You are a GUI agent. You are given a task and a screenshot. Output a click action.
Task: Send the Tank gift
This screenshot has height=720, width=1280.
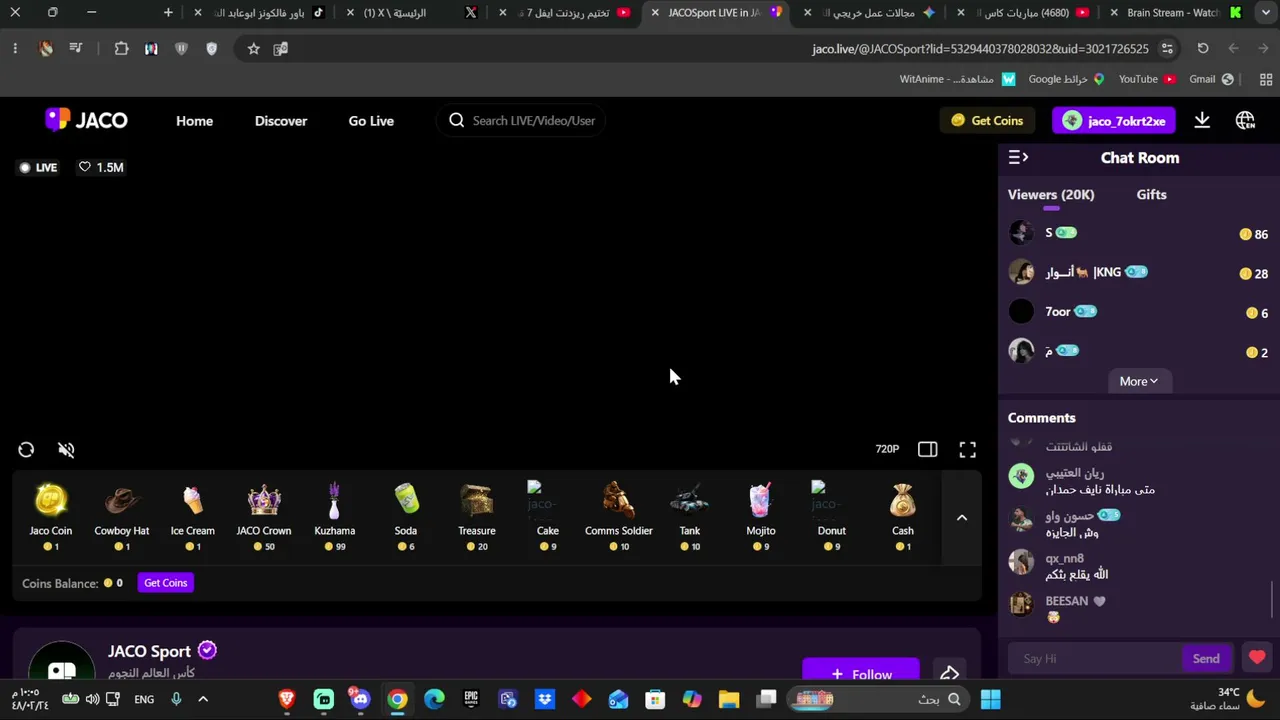[690, 516]
